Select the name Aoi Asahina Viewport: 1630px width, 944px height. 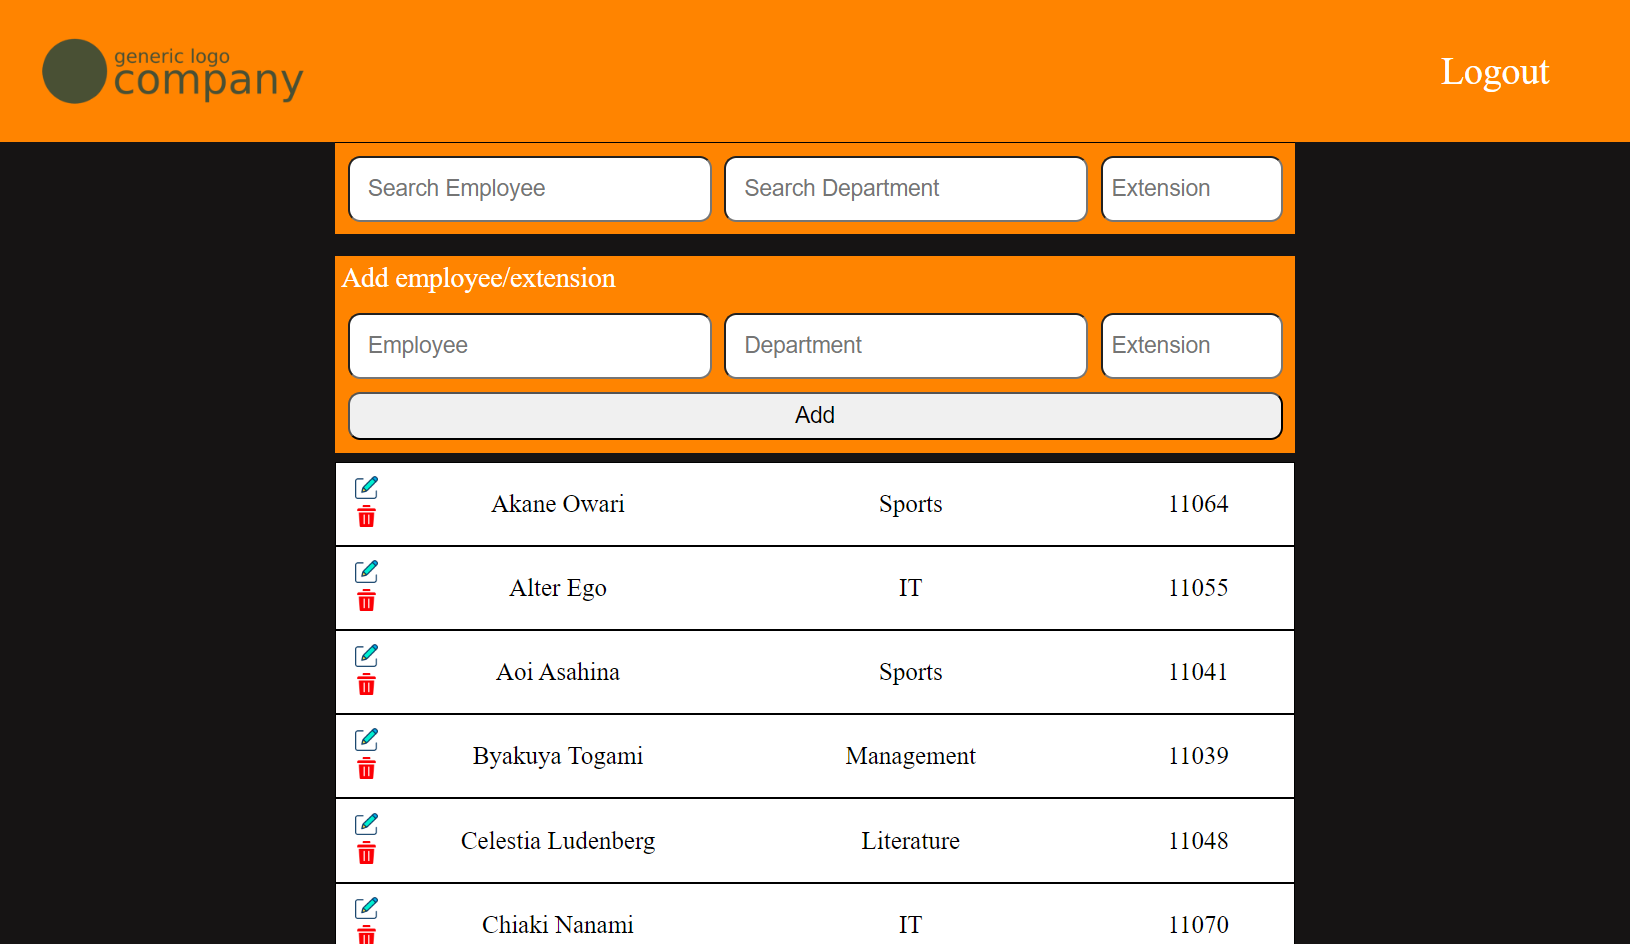(558, 672)
